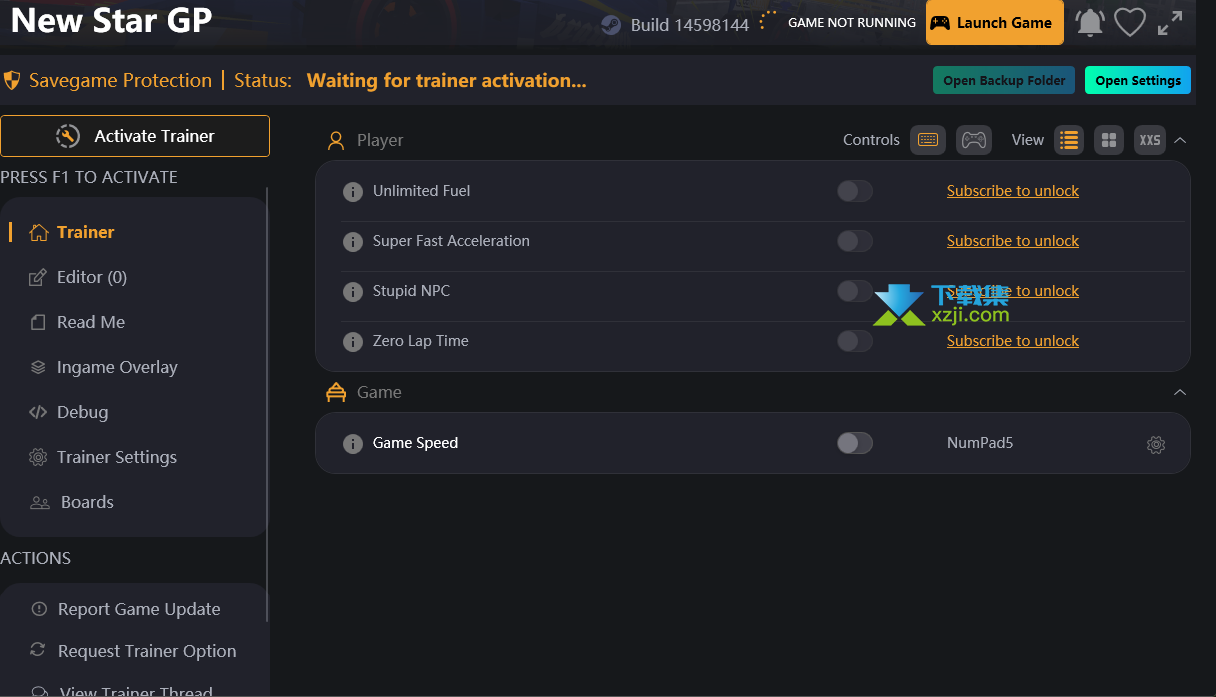
Task: Click info icon beside Stupid NPC
Action: pyautogui.click(x=352, y=292)
